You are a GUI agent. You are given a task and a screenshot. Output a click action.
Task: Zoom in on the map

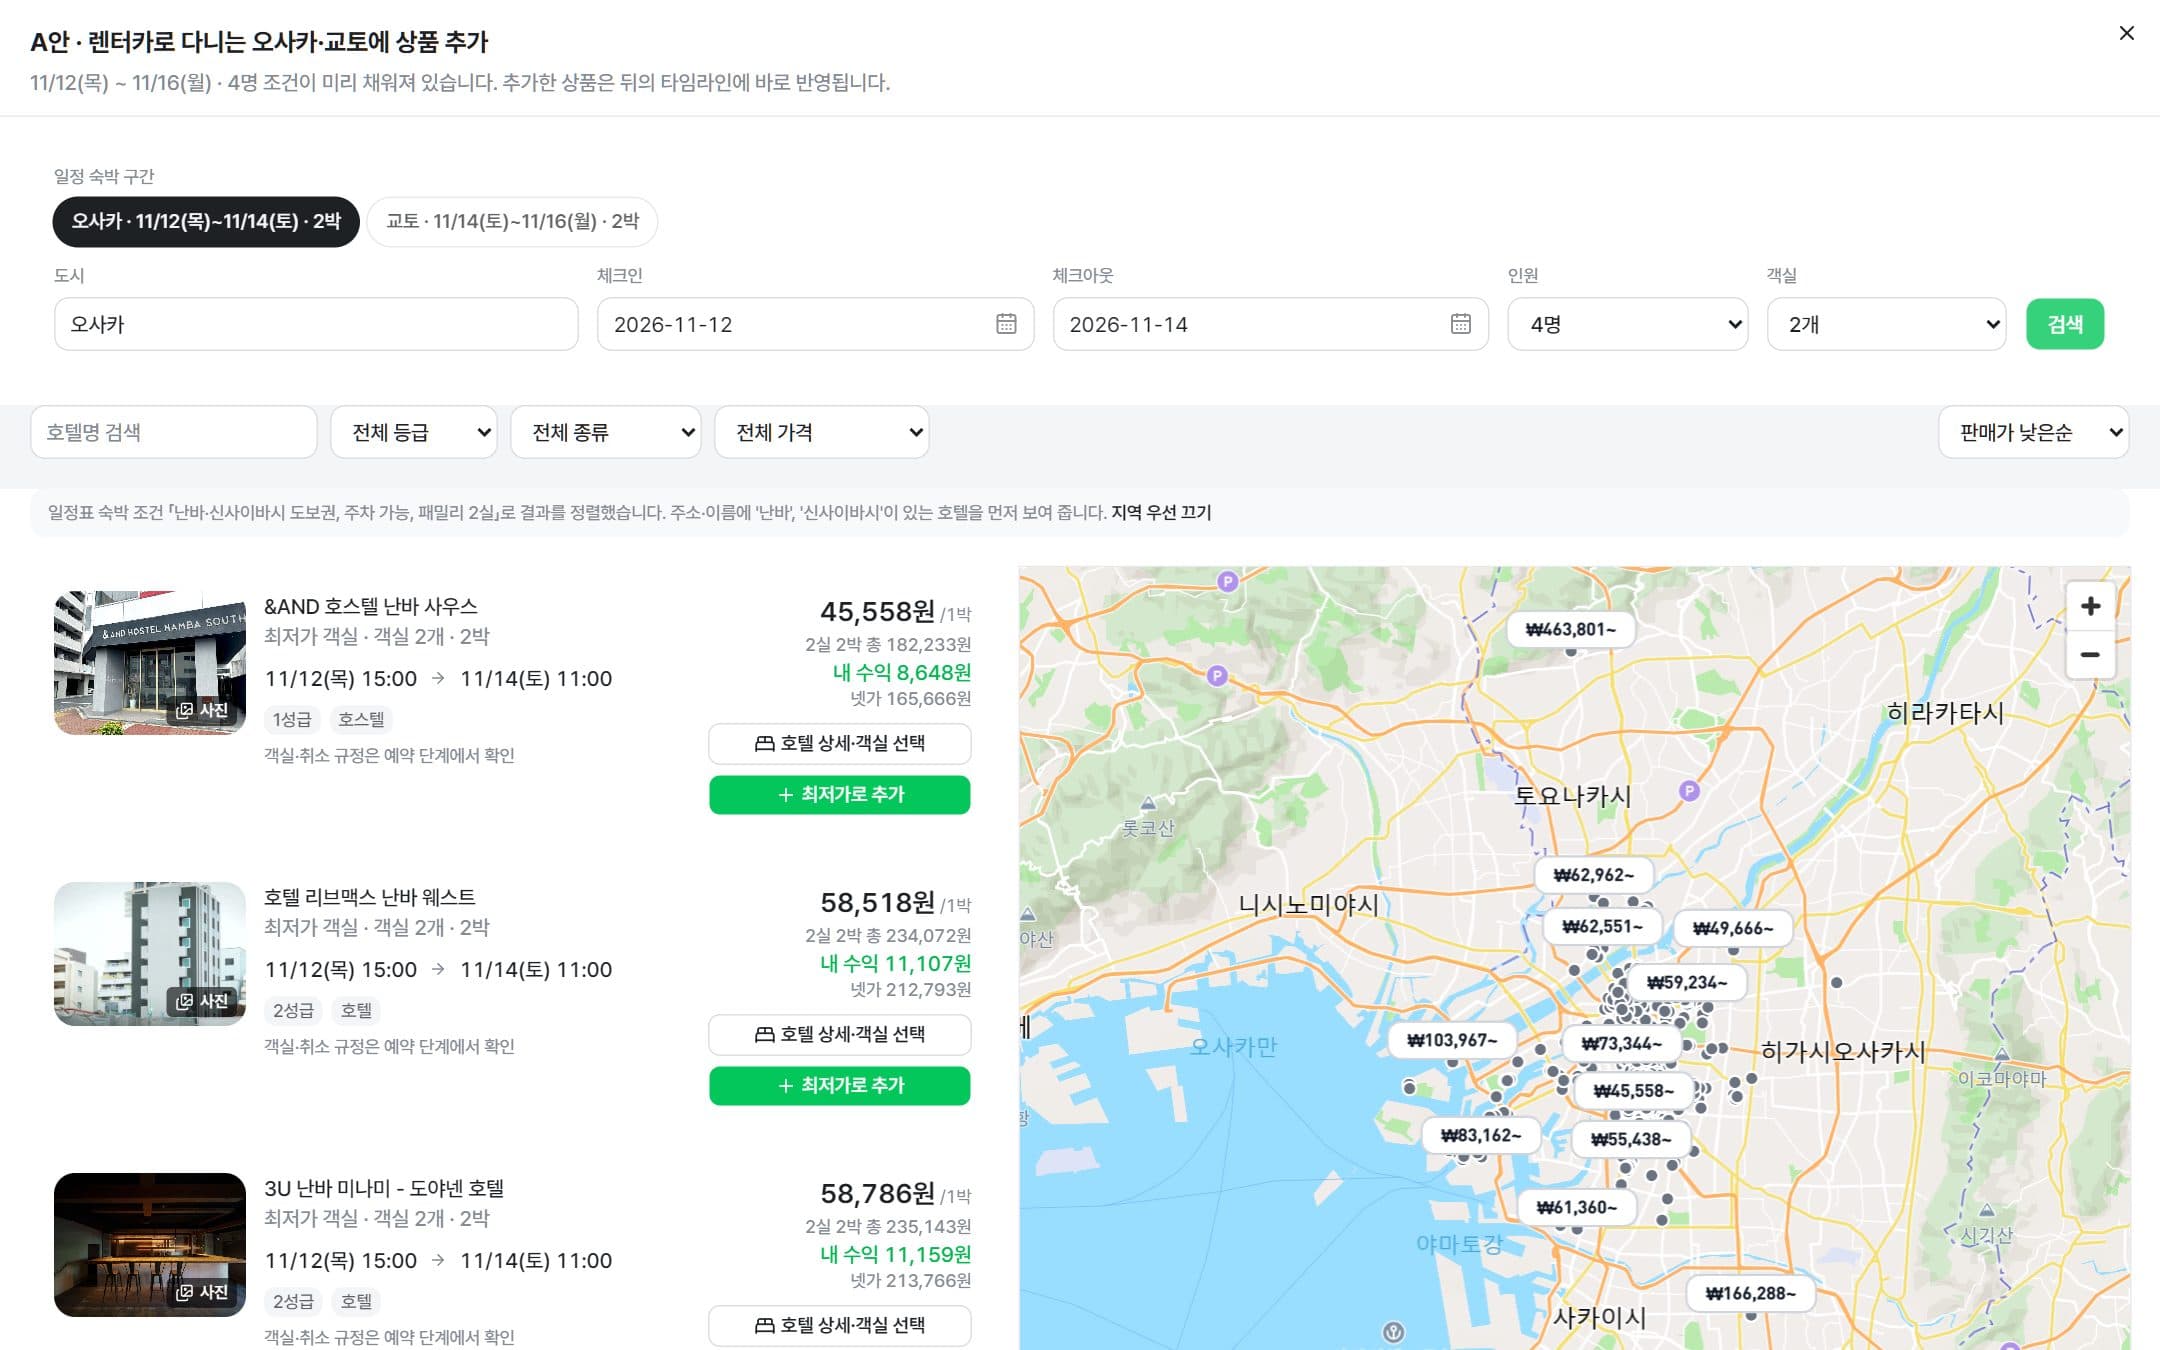(2090, 606)
